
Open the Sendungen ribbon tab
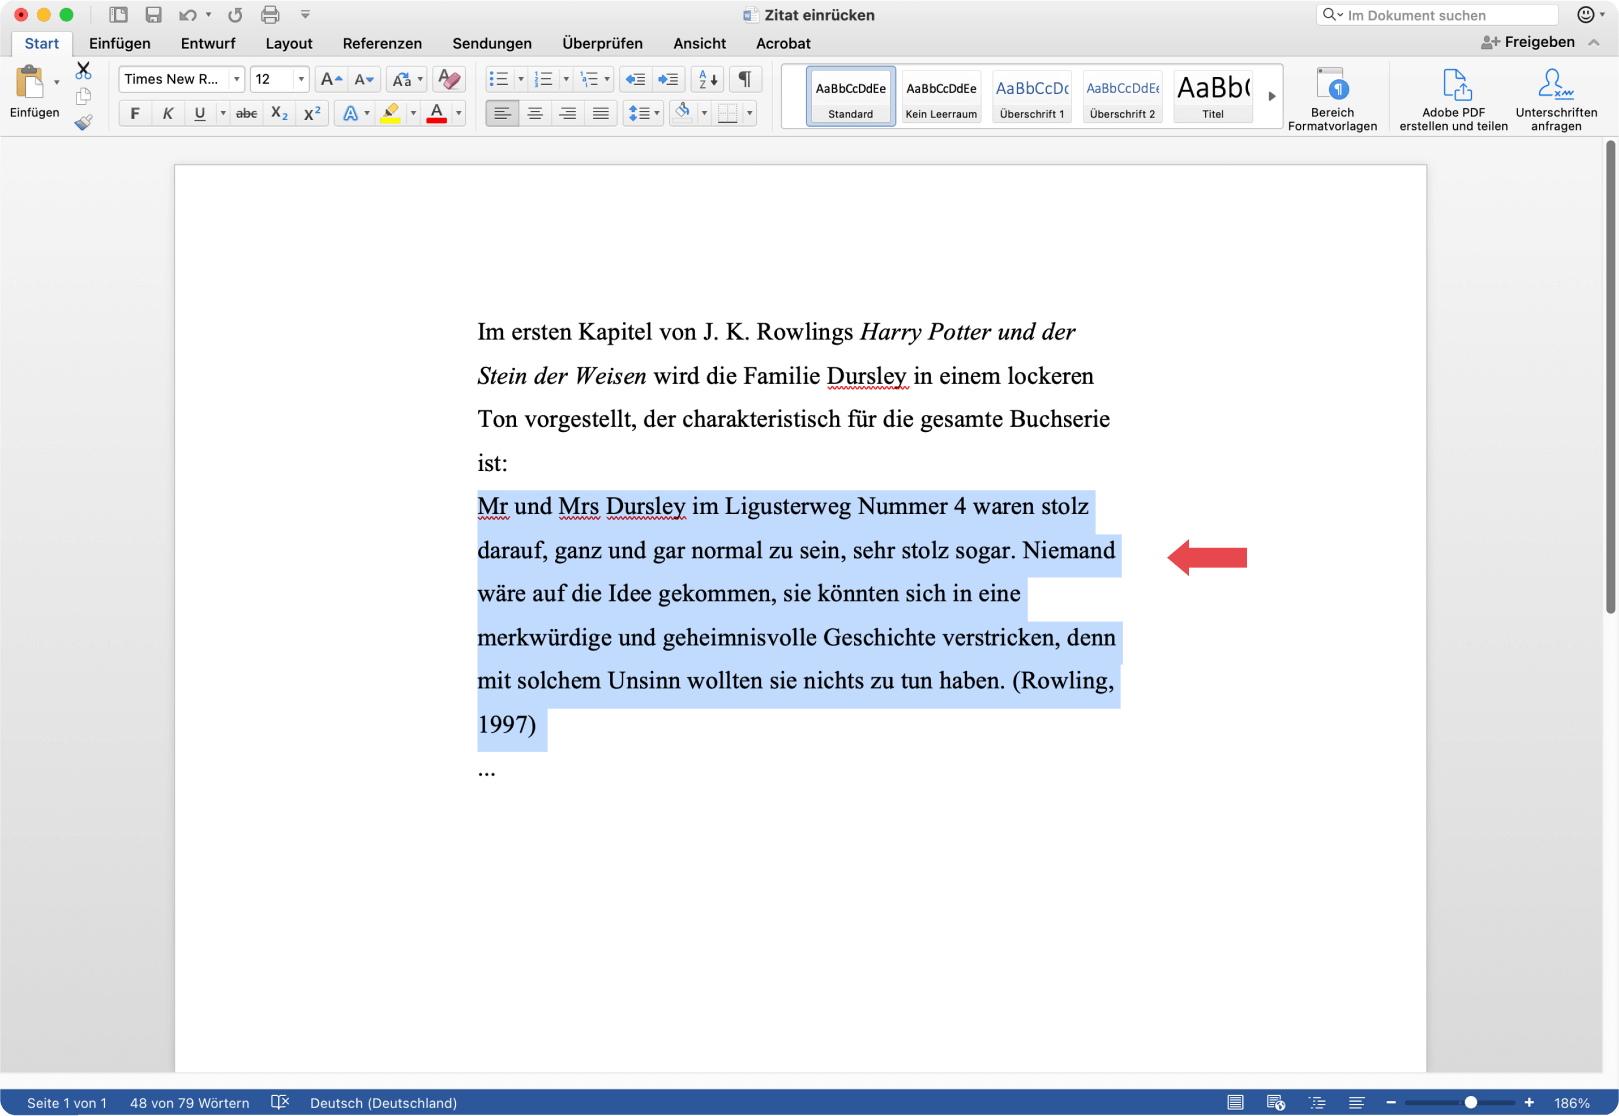tap(492, 43)
